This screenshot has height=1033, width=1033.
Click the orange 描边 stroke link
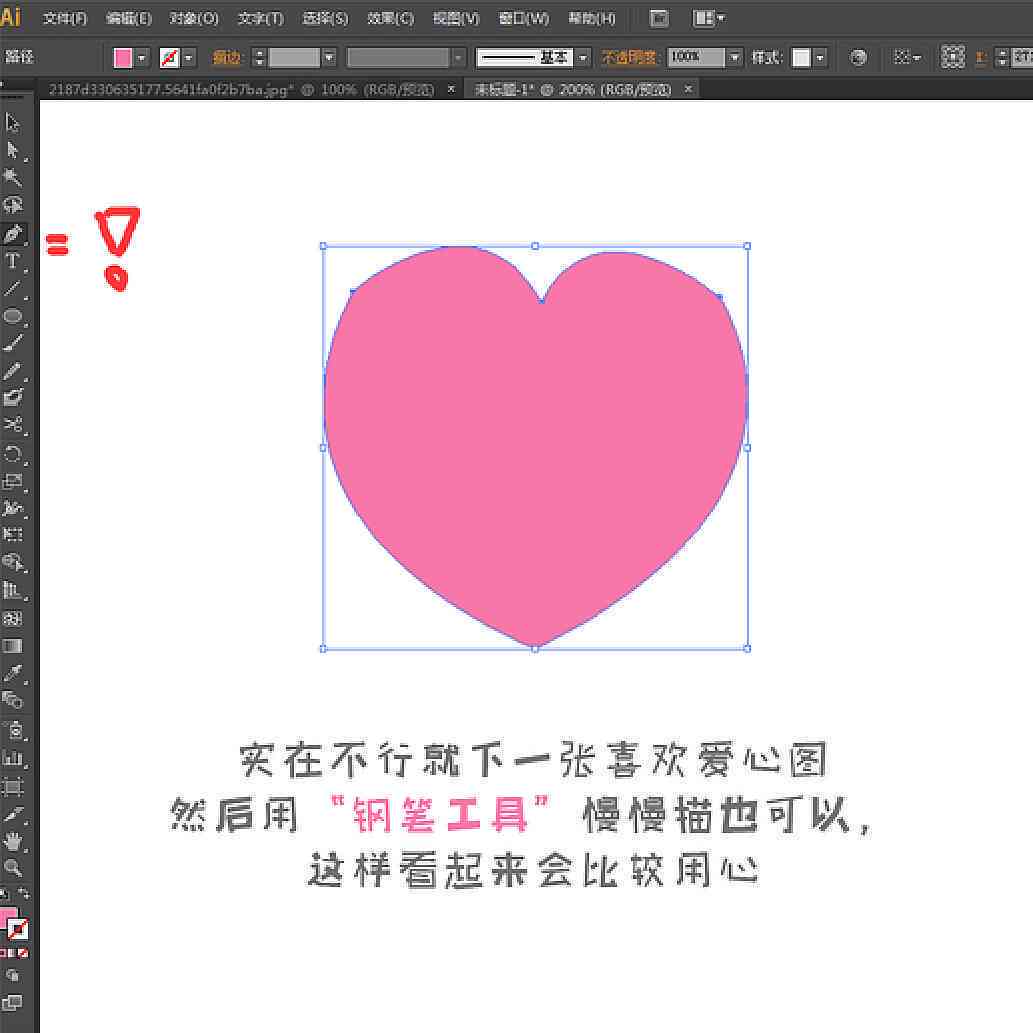pos(226,58)
